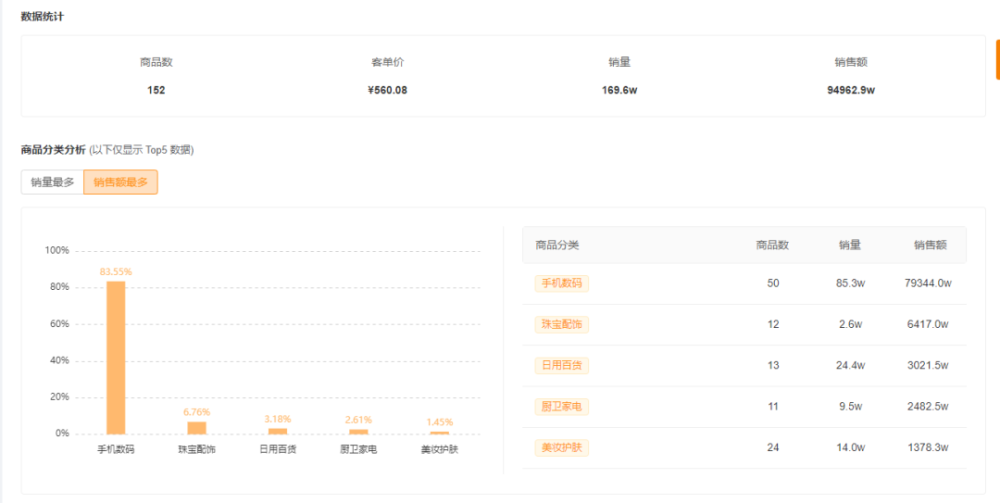
Task: Click the 169.6w total sales volume
Action: pyautogui.click(x=619, y=91)
